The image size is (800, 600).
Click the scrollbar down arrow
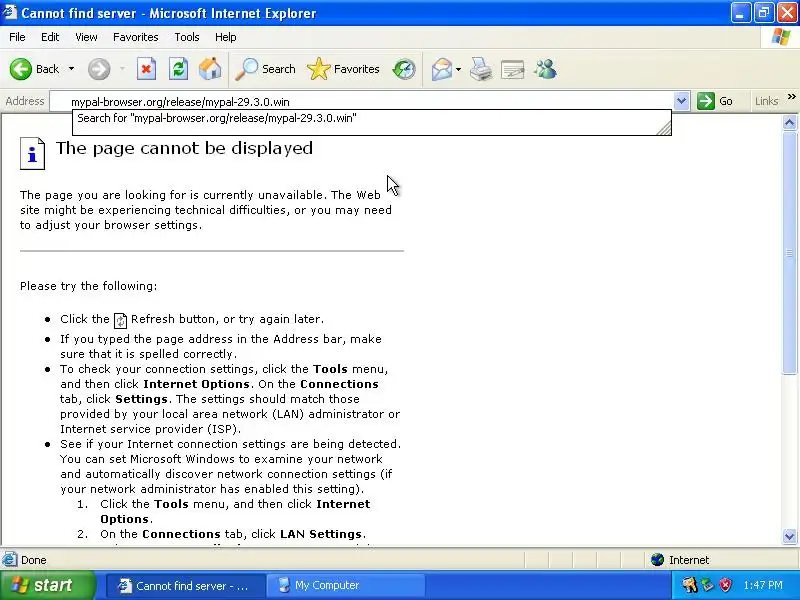789,536
